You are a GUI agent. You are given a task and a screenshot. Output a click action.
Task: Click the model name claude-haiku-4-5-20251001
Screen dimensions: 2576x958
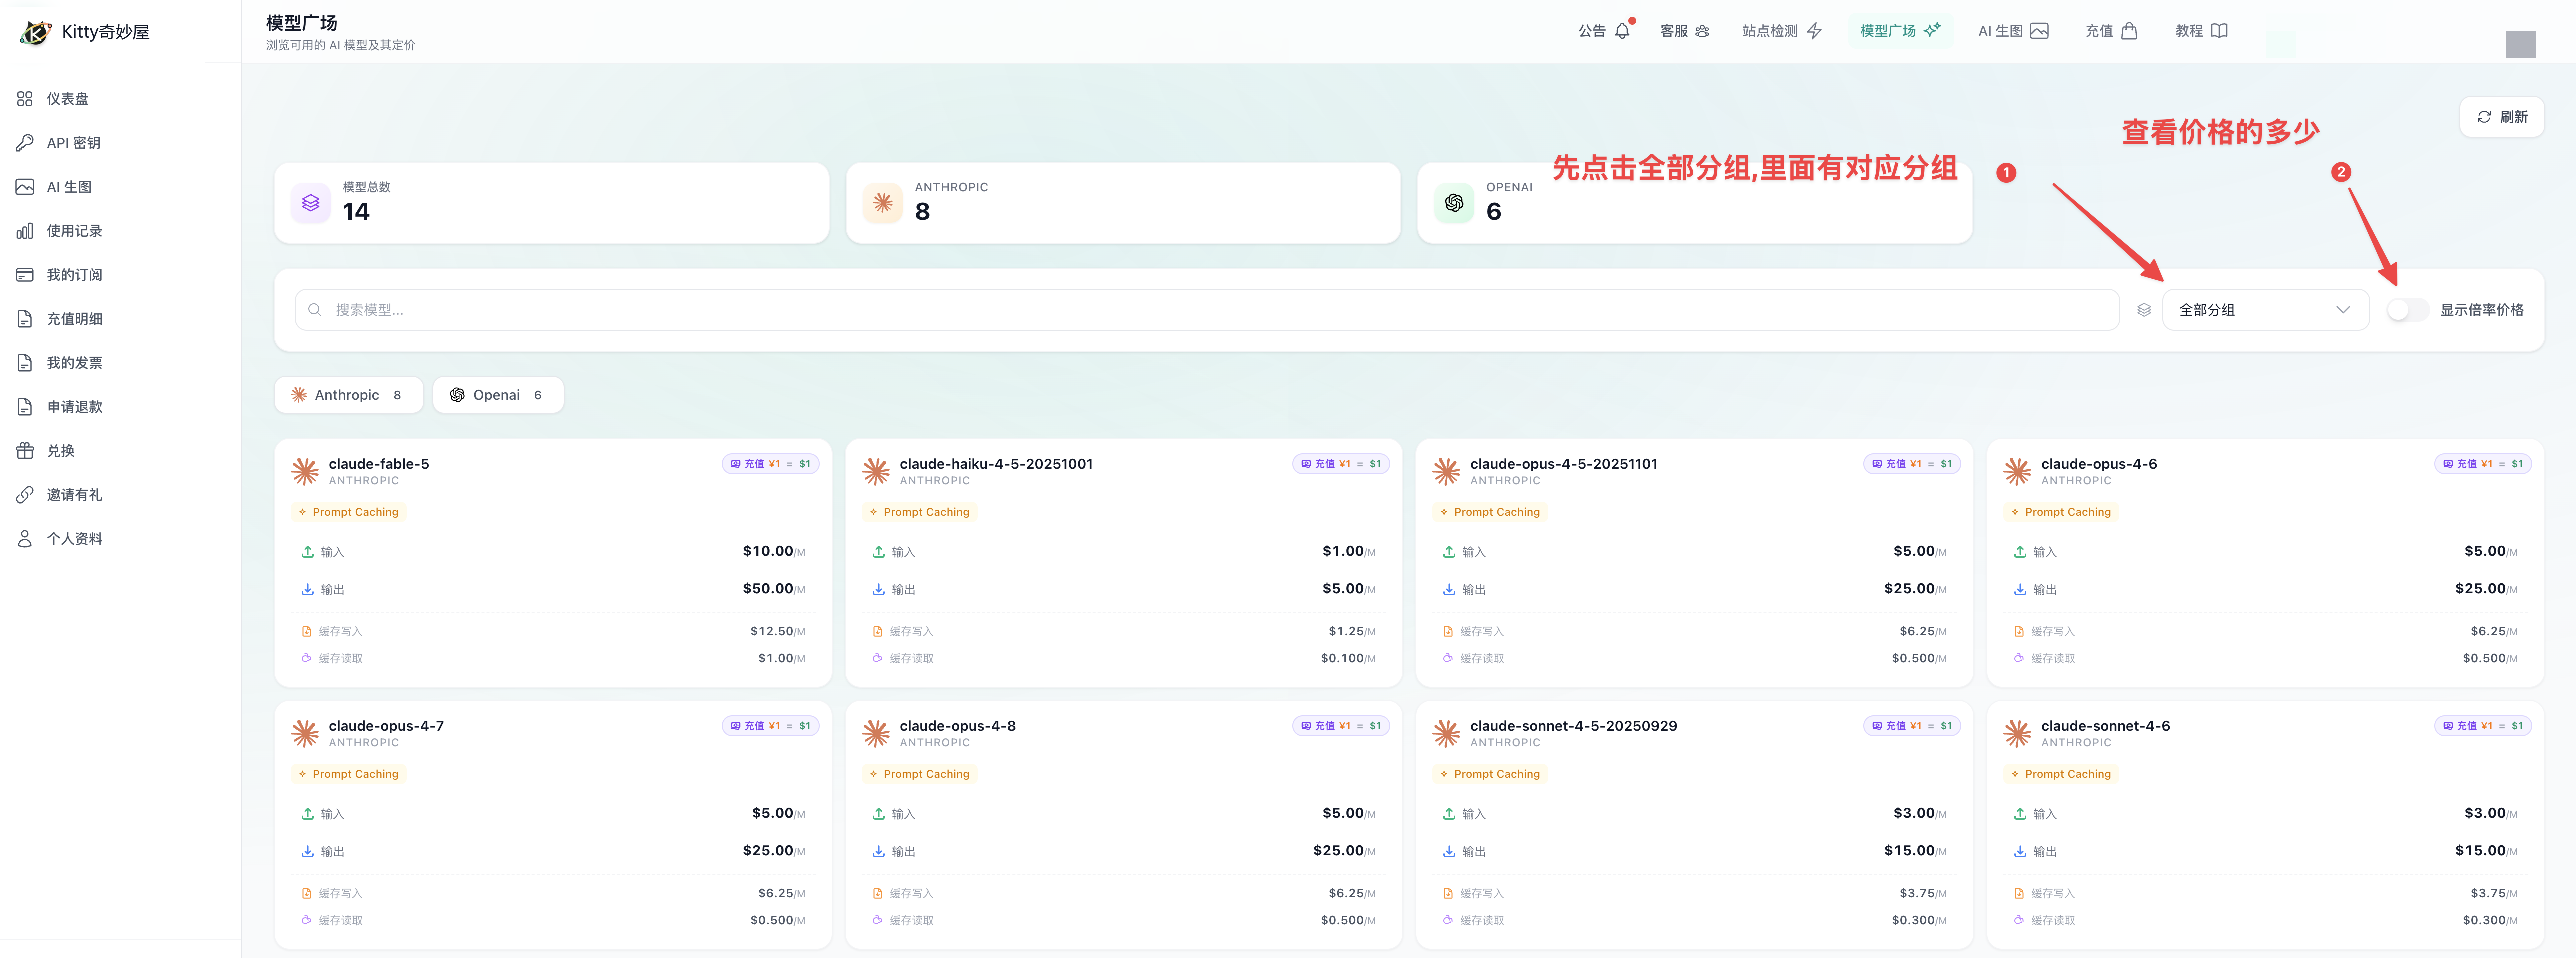[x=996, y=464]
